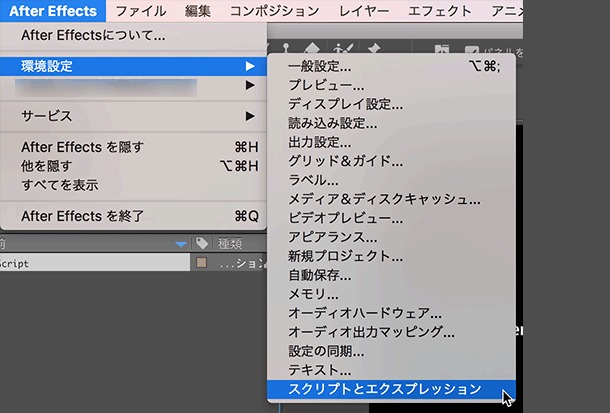Open プレビュー... preferences
Image resolution: width=610 pixels, height=413 pixels.
click(391, 85)
